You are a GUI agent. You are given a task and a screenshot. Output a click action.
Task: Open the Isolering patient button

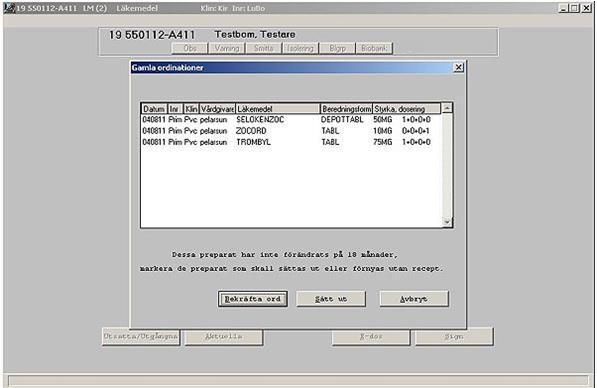[x=300, y=48]
